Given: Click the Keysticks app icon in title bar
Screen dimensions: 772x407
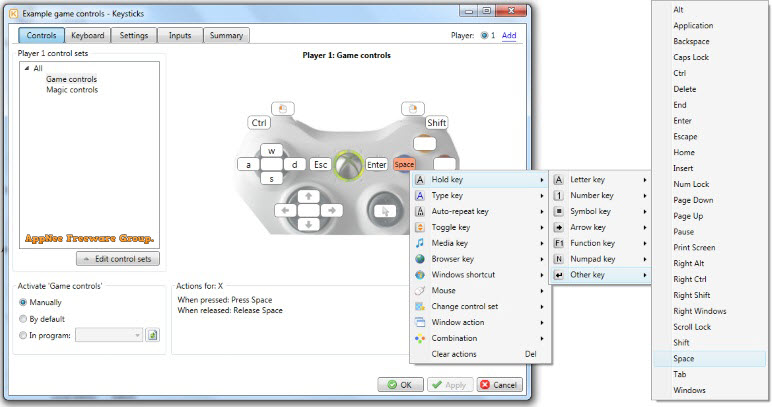Looking at the screenshot, I should (x=14, y=14).
